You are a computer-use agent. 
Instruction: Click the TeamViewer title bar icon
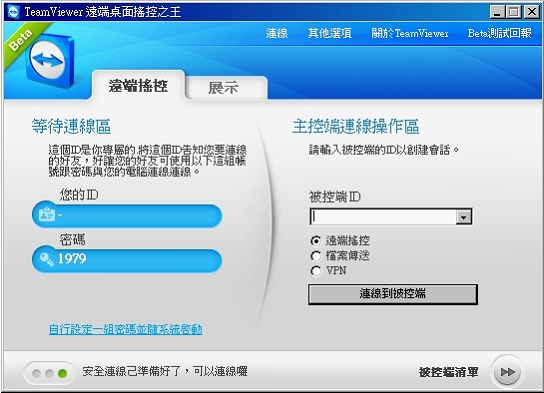(x=13, y=12)
